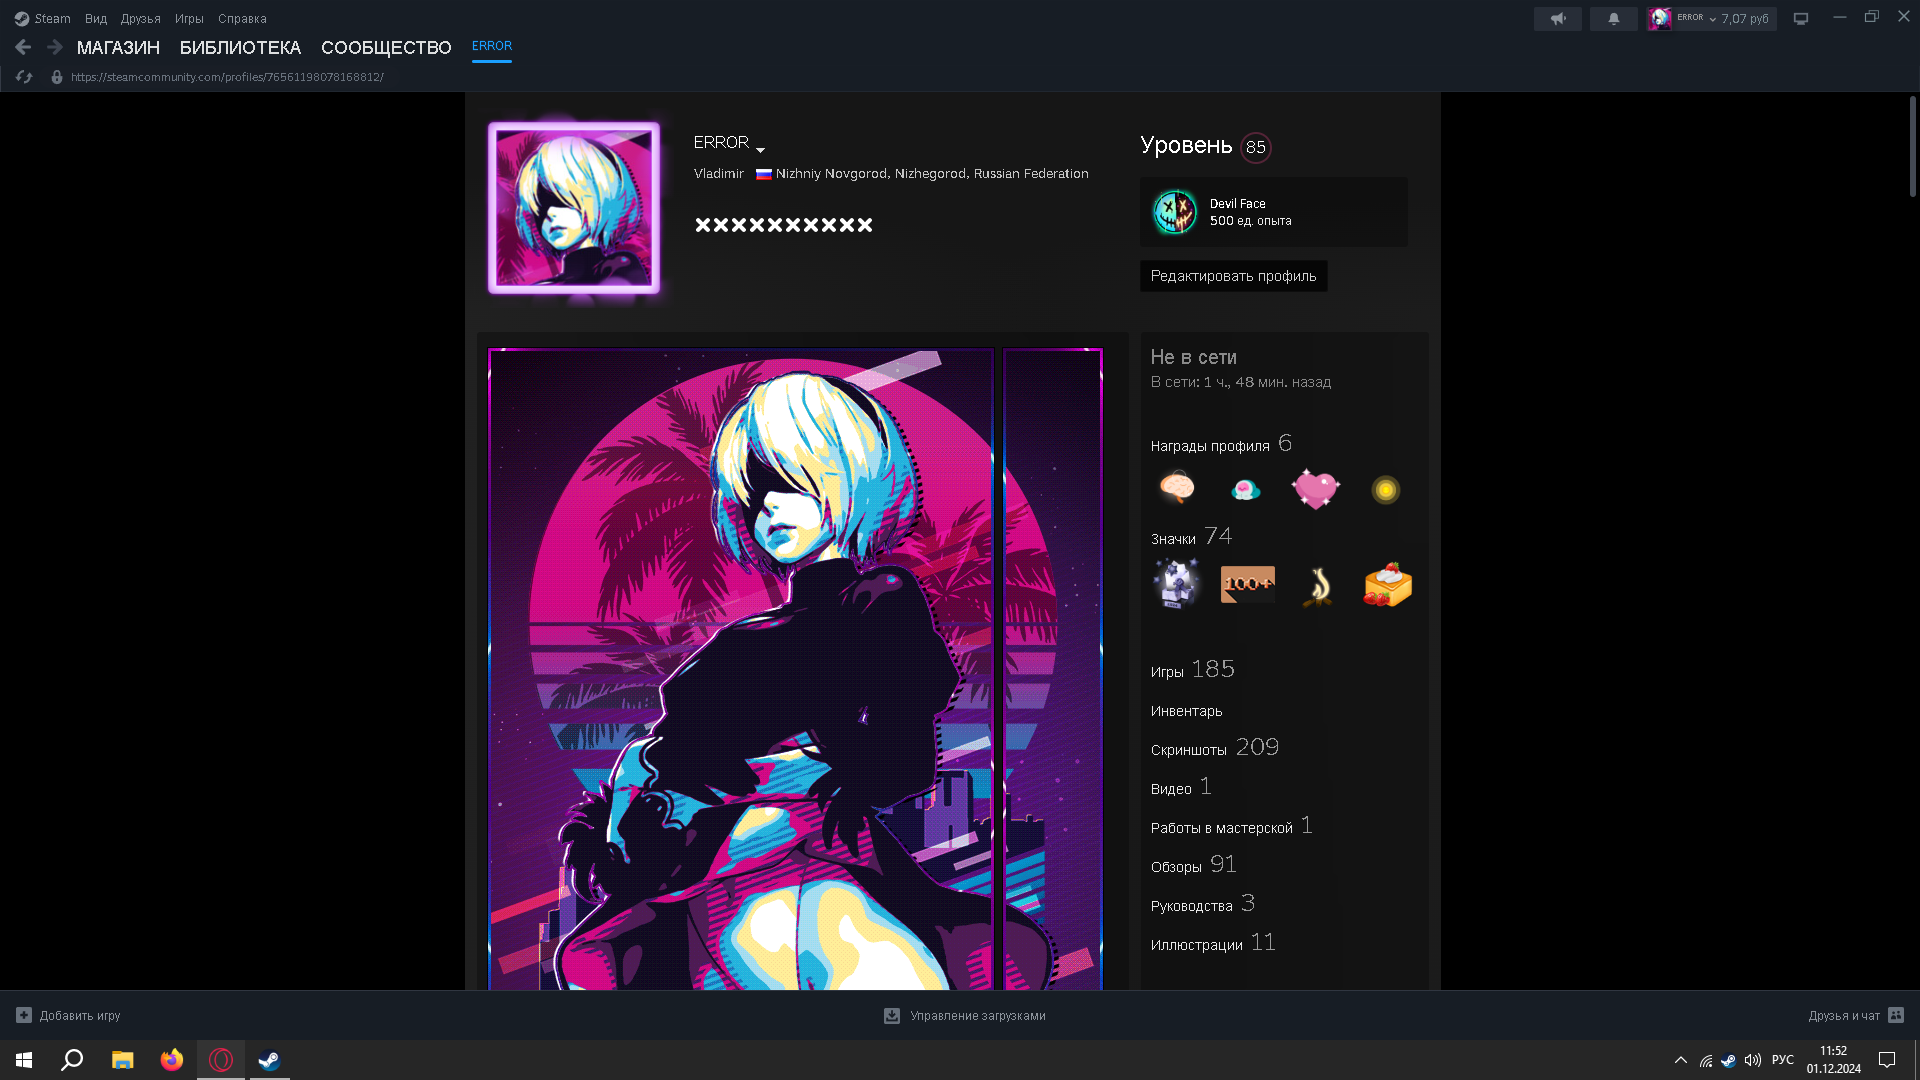
Task: Select the golden coin profile award
Action: pos(1385,490)
